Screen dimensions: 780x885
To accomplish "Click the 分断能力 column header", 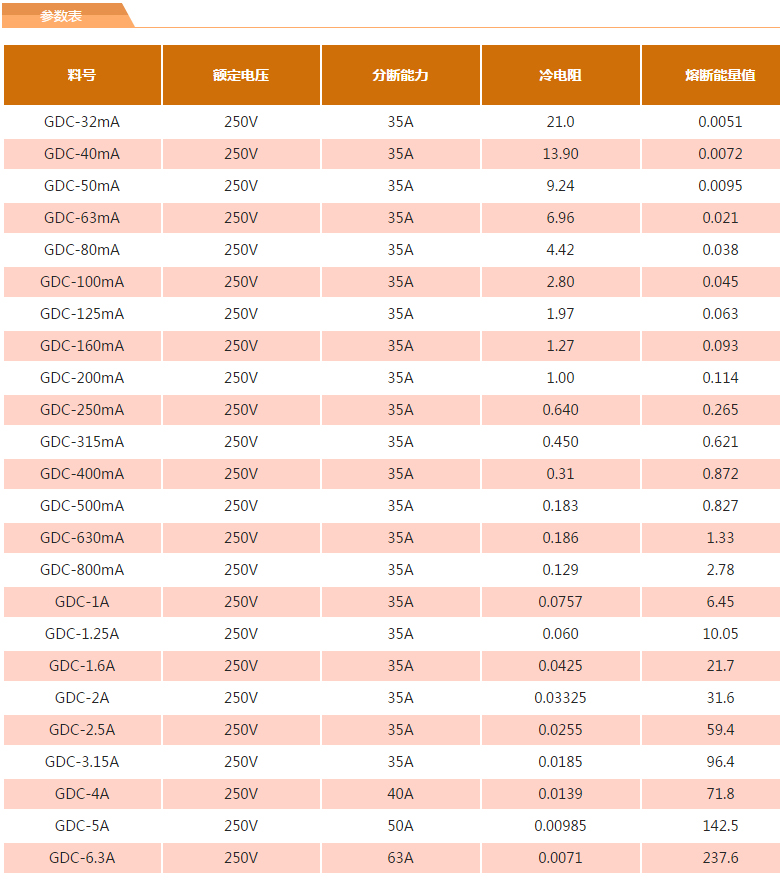I will click(x=400, y=75).
